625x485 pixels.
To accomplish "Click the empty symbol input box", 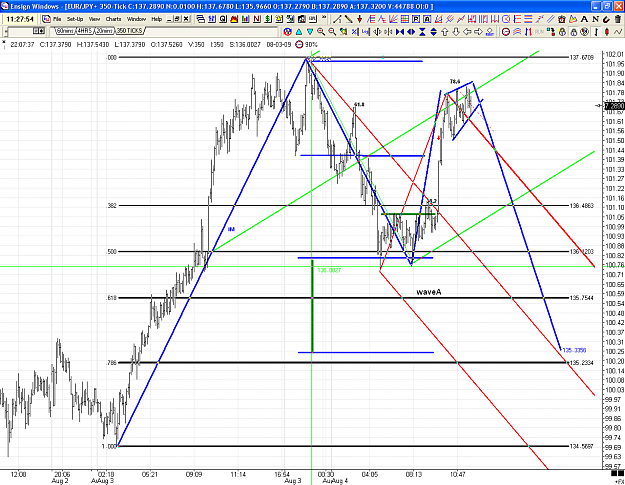I will [20, 31].
